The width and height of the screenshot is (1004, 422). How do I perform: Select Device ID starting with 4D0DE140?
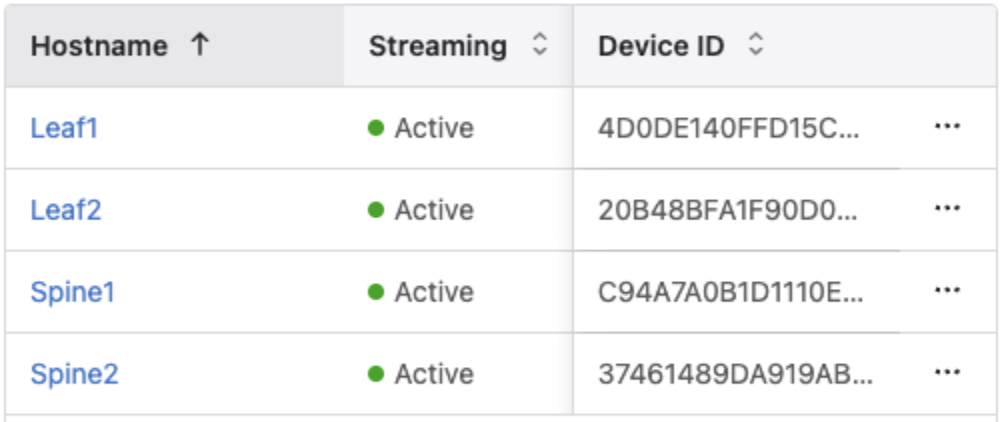pos(728,128)
